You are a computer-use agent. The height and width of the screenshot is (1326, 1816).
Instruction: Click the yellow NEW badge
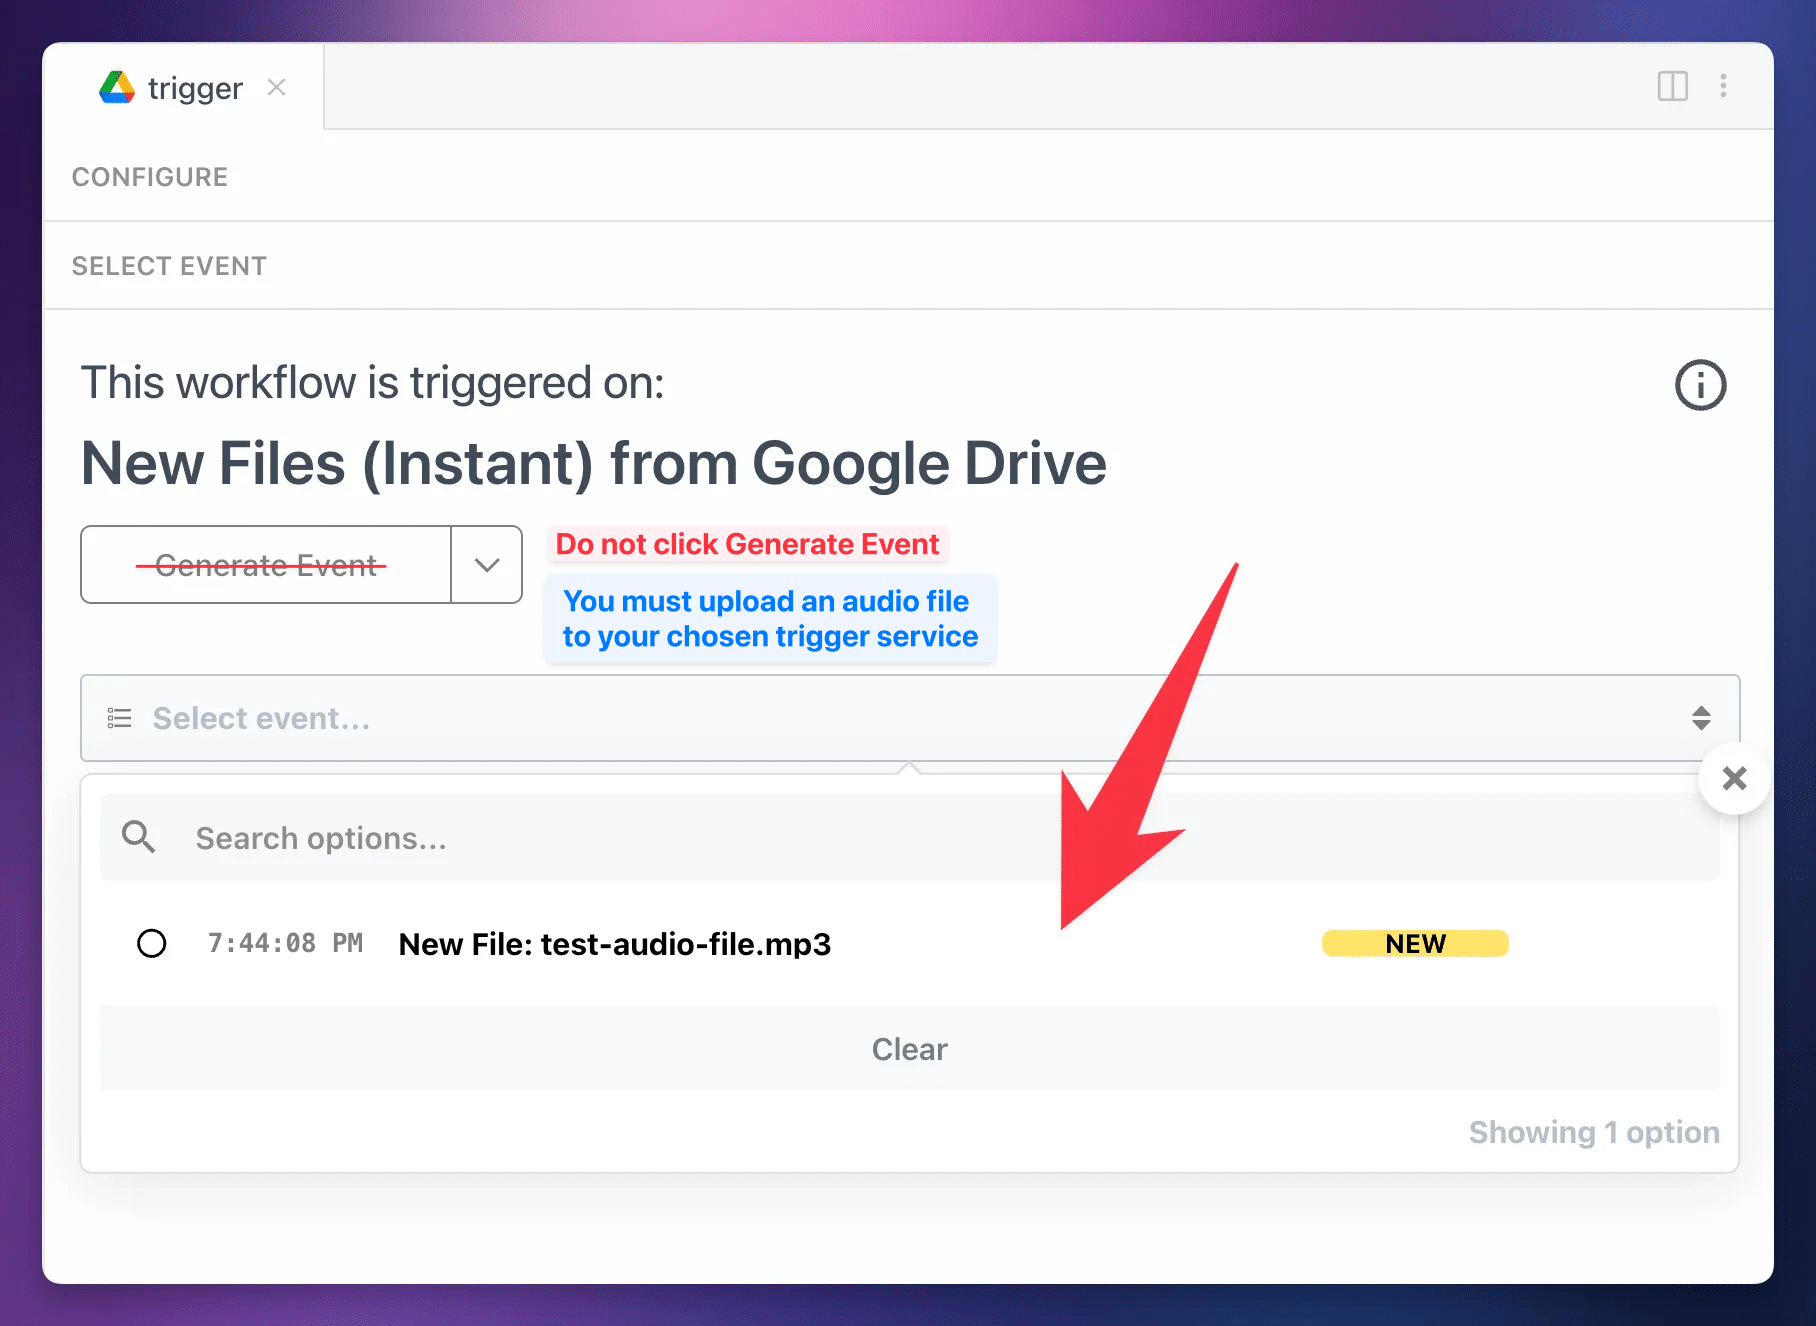click(1415, 943)
